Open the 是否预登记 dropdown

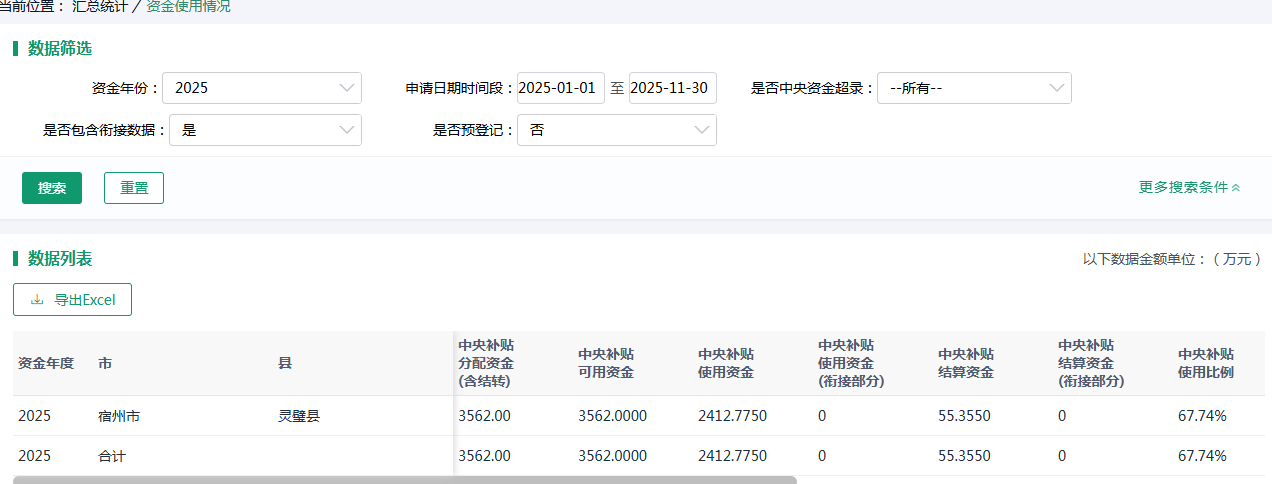pos(616,130)
